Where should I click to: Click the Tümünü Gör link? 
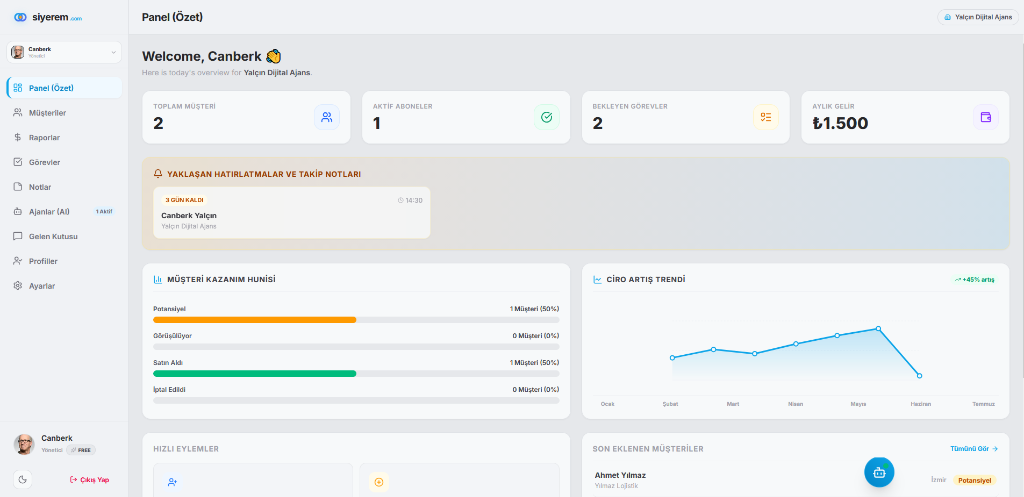click(x=974, y=449)
